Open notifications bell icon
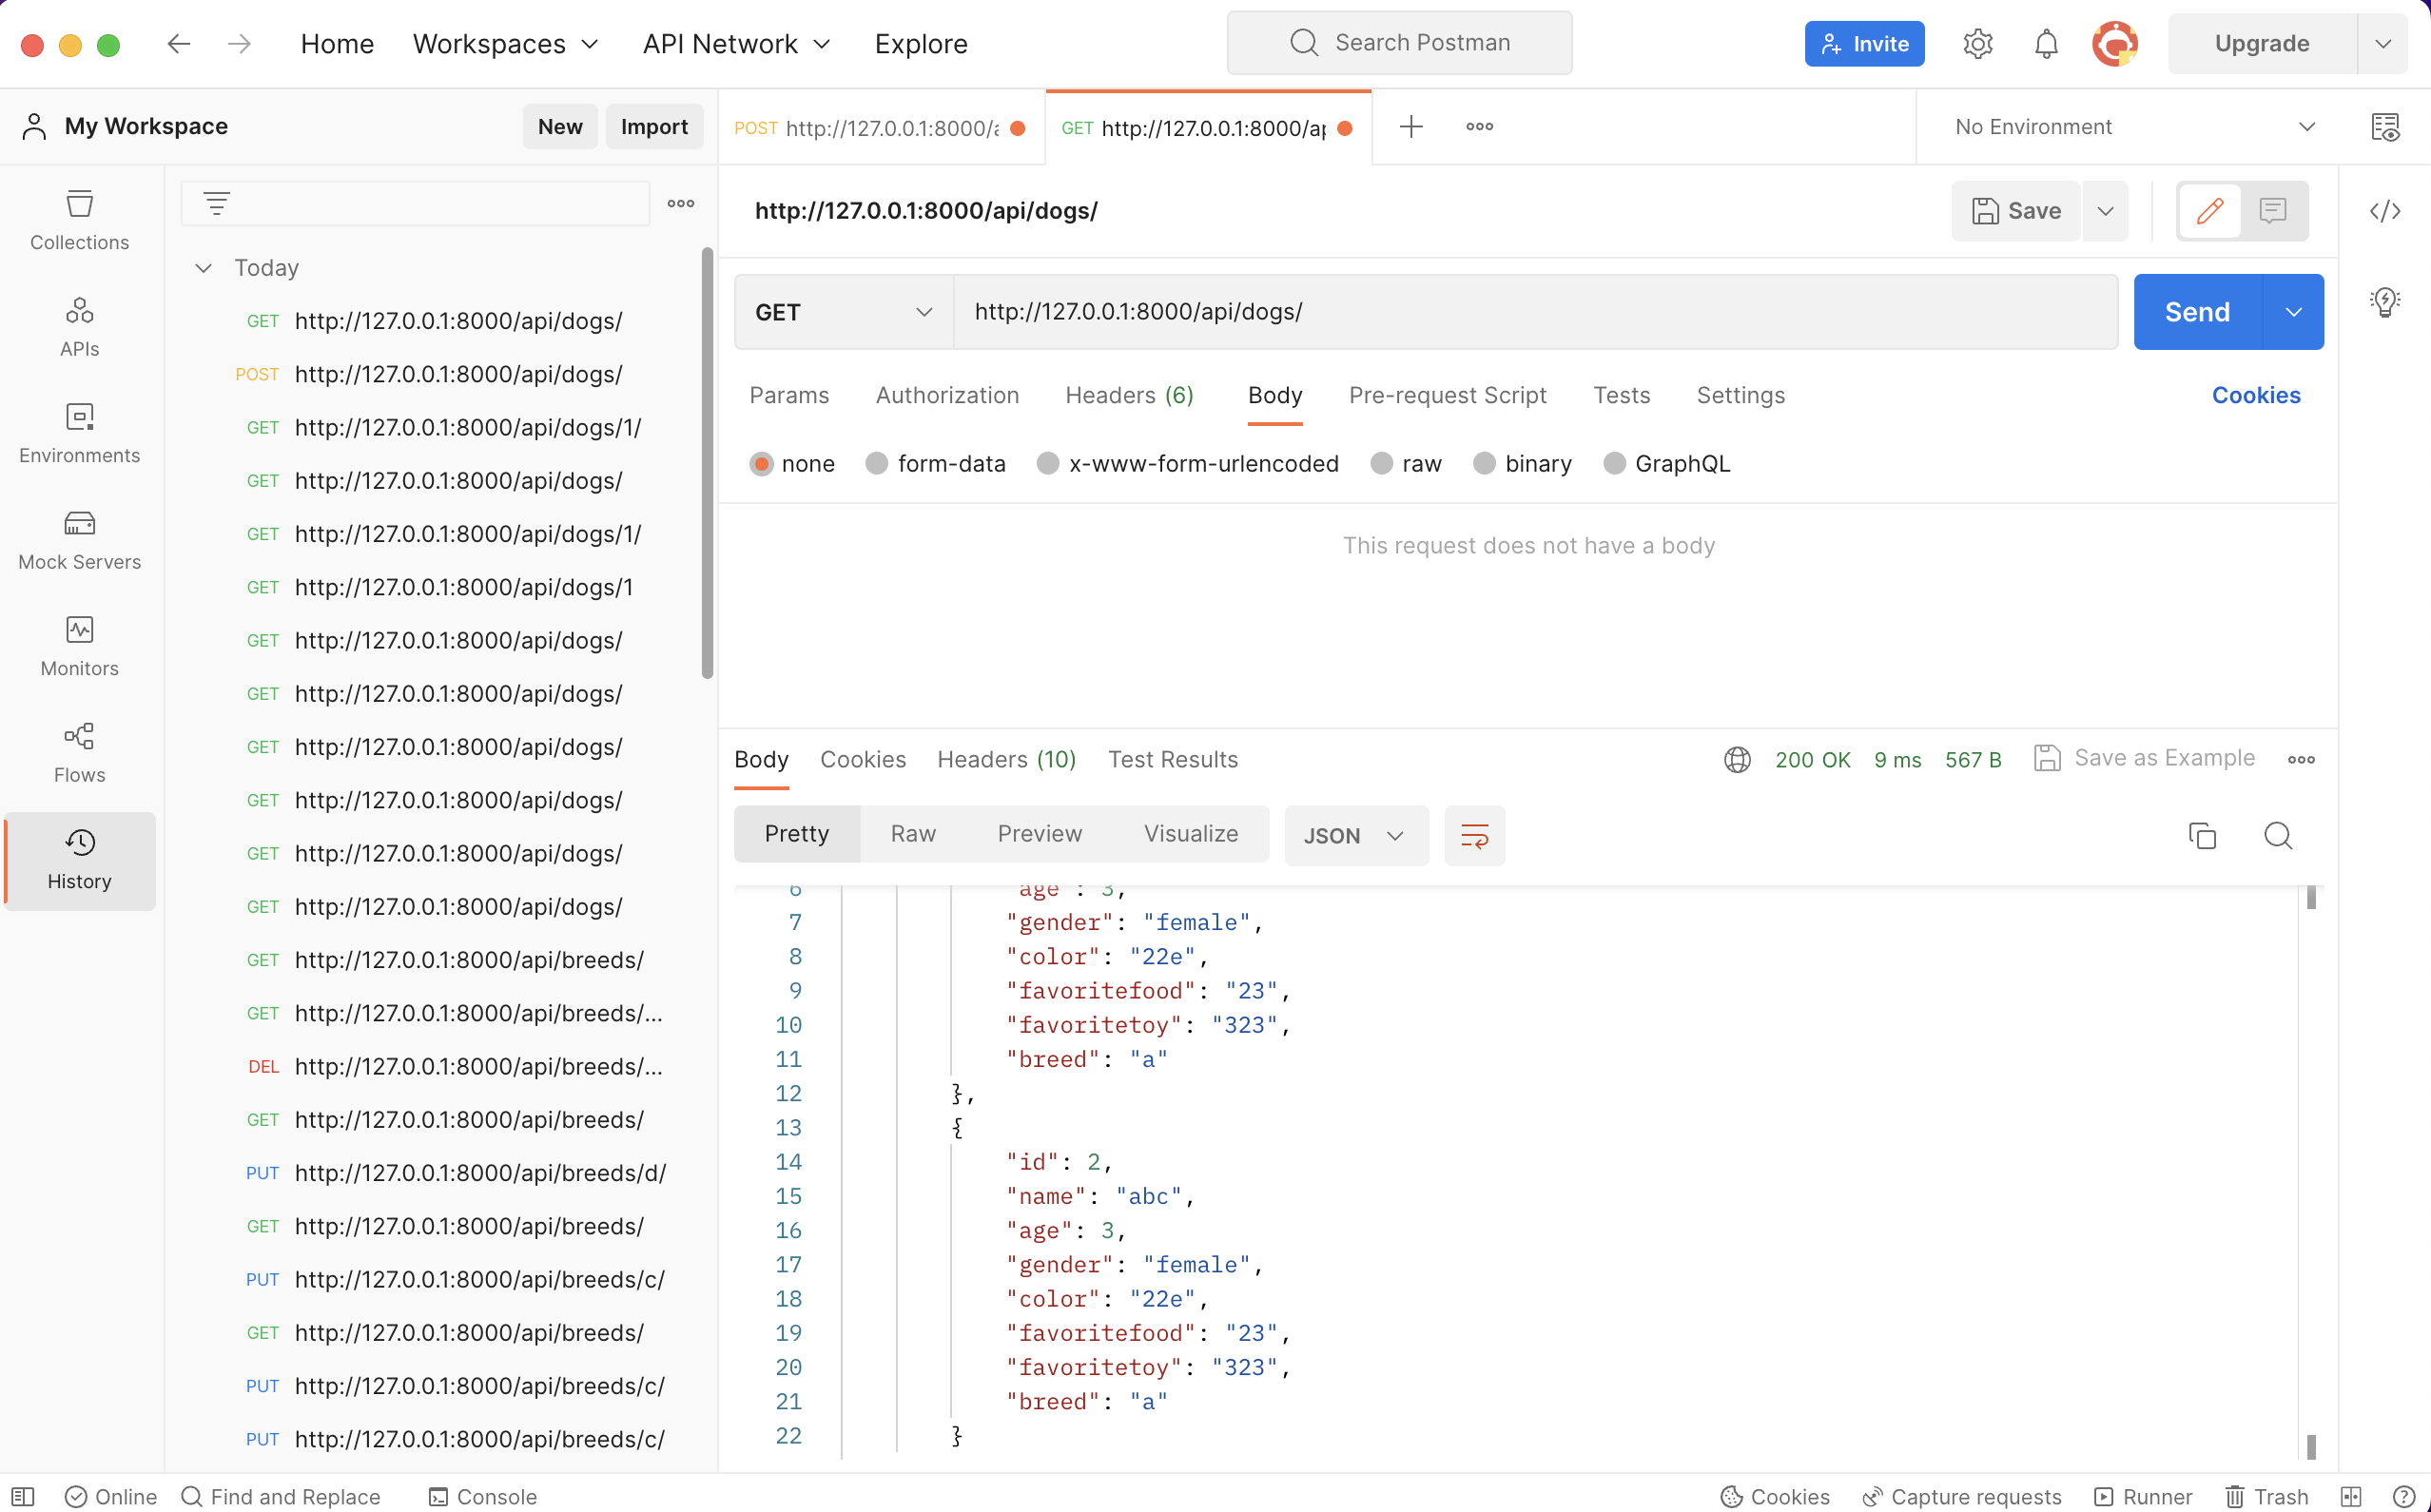Viewport: 2431px width, 1512px height. tap(2046, 44)
